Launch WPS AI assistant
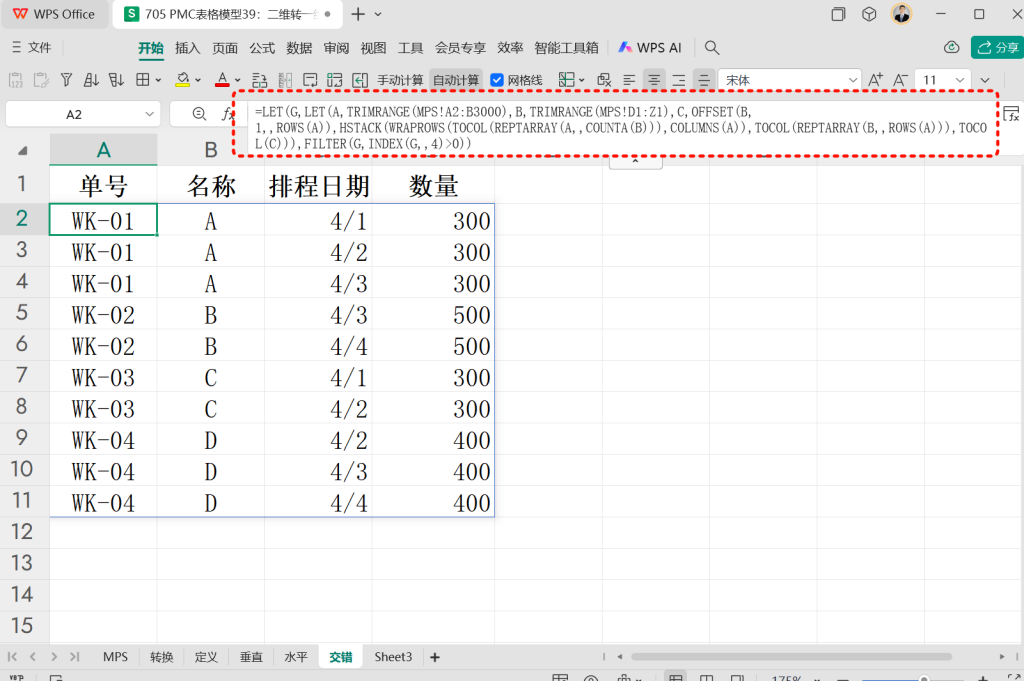Viewport: 1024px width, 681px height. [x=650, y=48]
